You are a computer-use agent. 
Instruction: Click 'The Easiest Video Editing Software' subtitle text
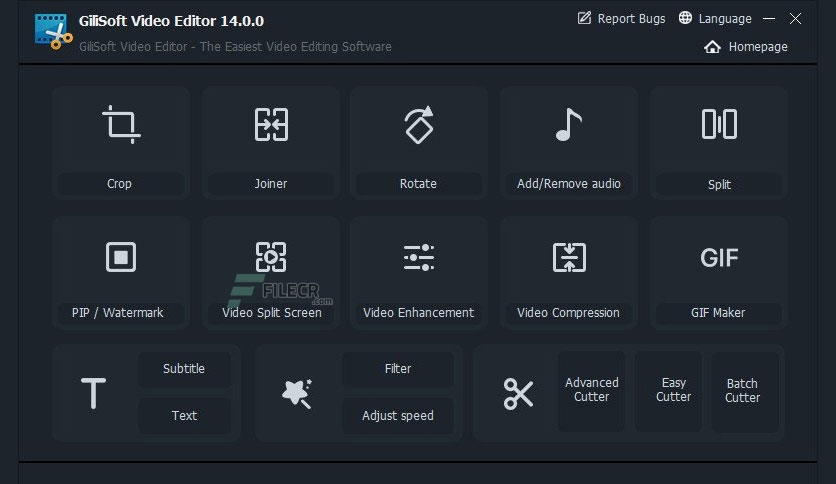coord(295,47)
